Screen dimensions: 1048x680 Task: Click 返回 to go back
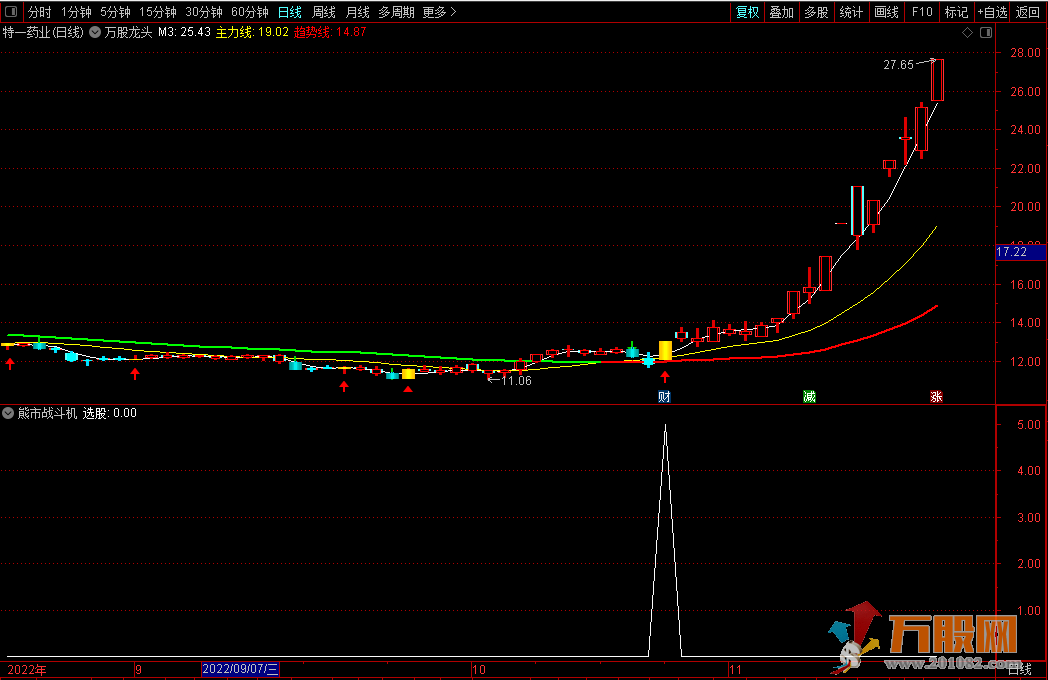pos(1028,12)
